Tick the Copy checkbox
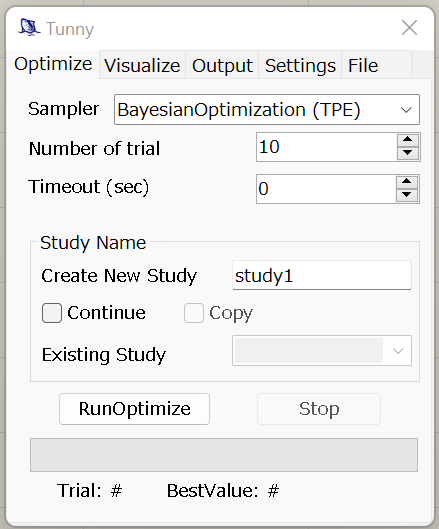 coord(194,313)
